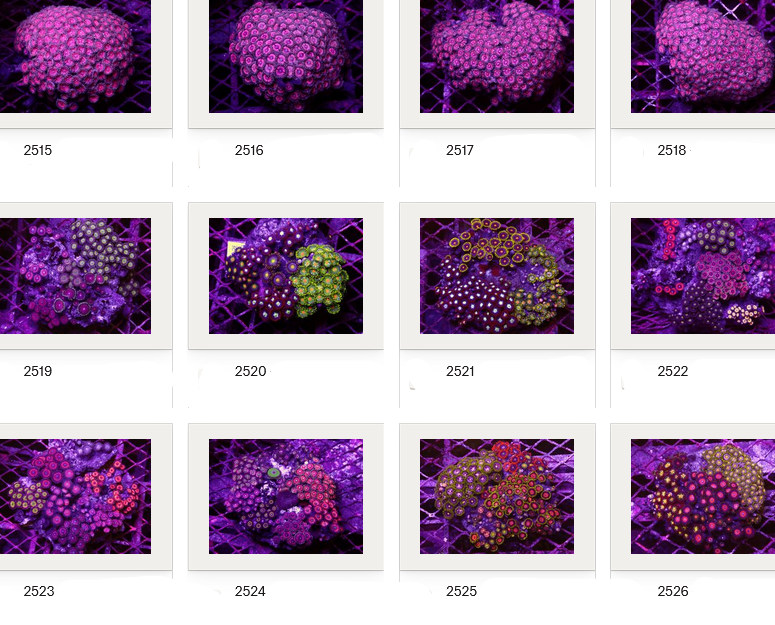Click the label text 2518
Viewport: 775px width, 625px height.
click(672, 150)
